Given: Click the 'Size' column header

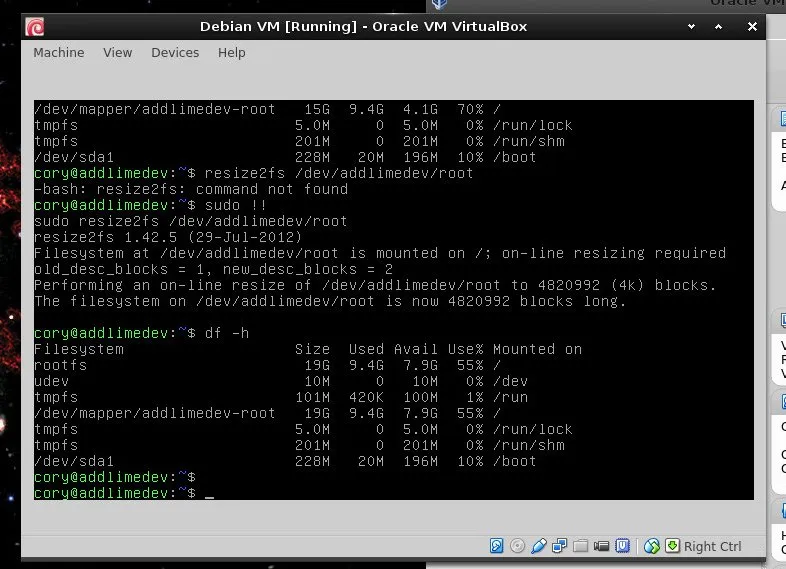Looking at the screenshot, I should tap(312, 349).
